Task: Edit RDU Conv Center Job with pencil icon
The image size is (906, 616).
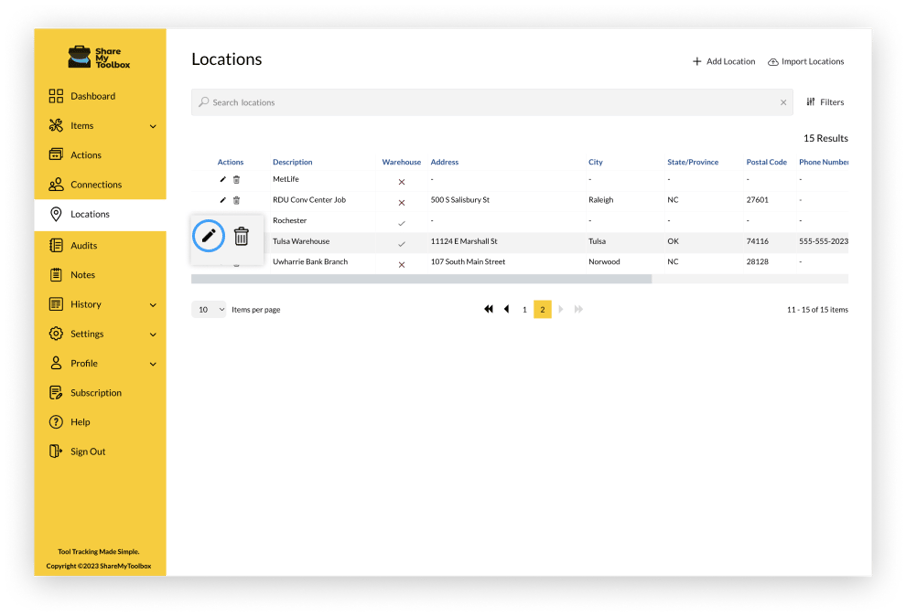Action: tap(222, 200)
